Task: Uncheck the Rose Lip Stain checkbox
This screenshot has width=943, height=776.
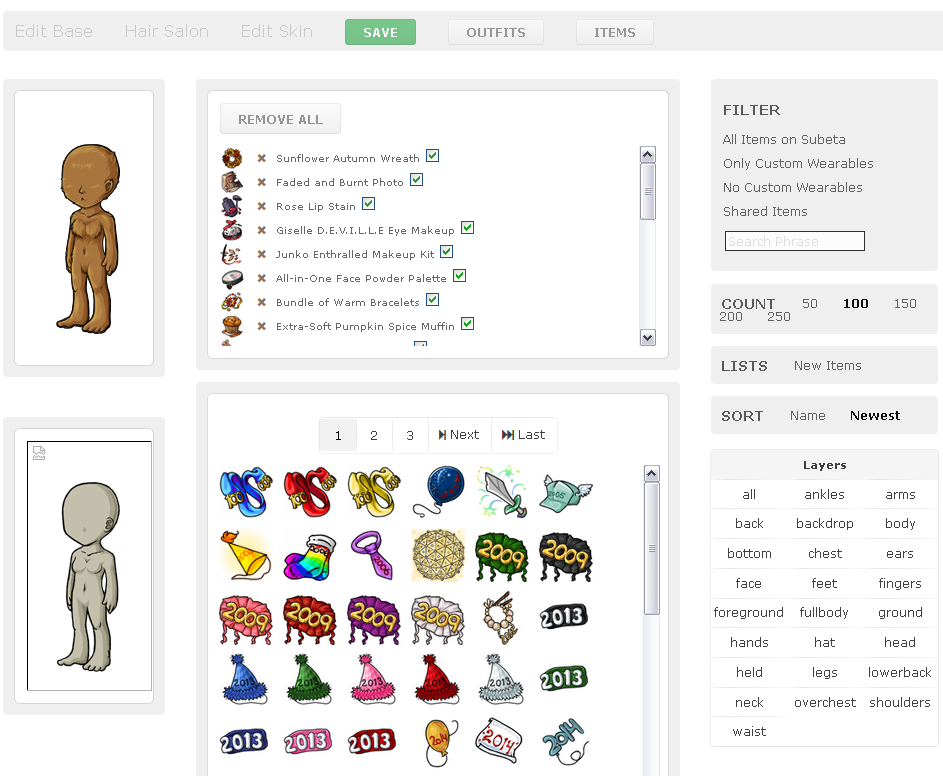Action: [368, 204]
